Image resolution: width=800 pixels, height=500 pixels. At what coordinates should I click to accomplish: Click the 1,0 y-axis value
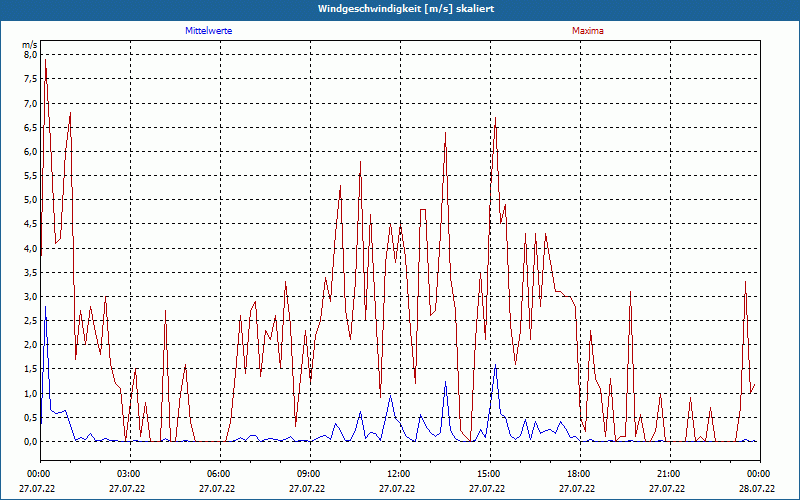(30, 393)
